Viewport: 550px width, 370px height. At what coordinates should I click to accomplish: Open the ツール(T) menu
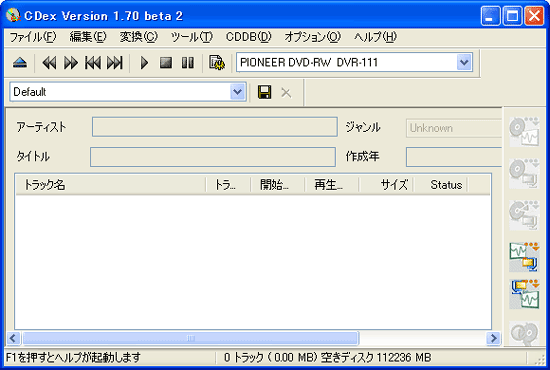(x=192, y=37)
